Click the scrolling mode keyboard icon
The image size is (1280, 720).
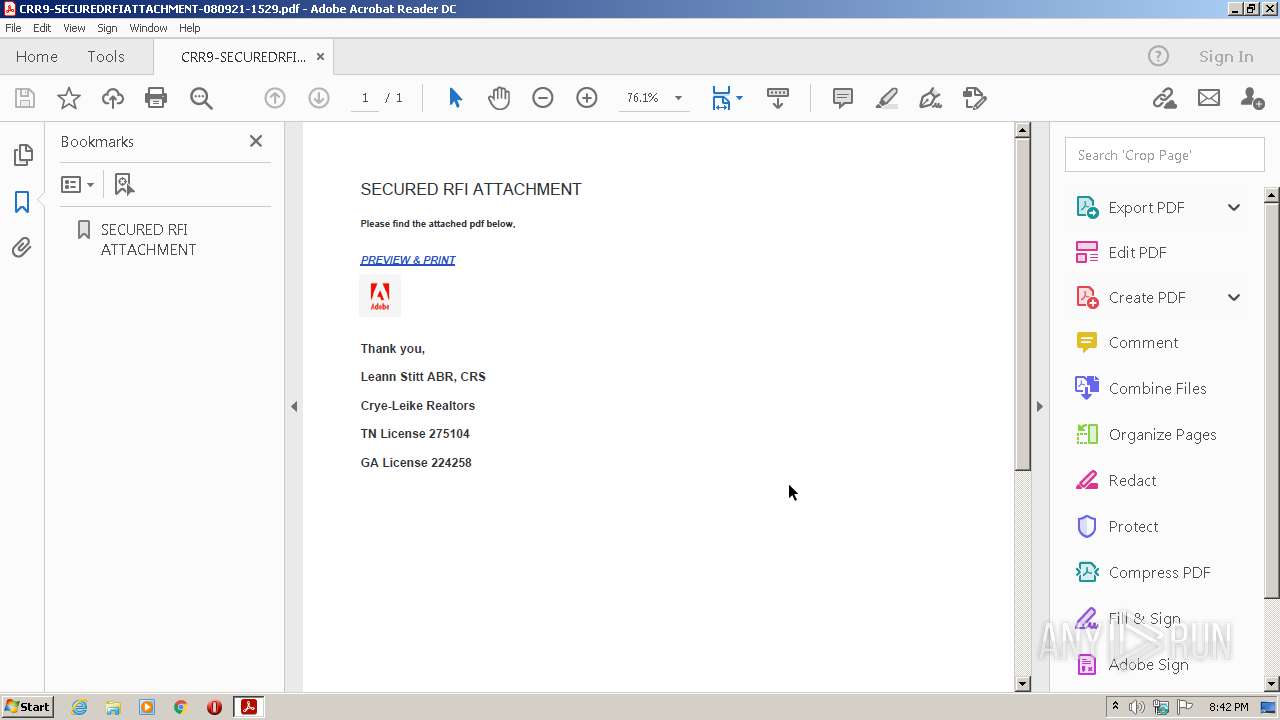point(778,98)
